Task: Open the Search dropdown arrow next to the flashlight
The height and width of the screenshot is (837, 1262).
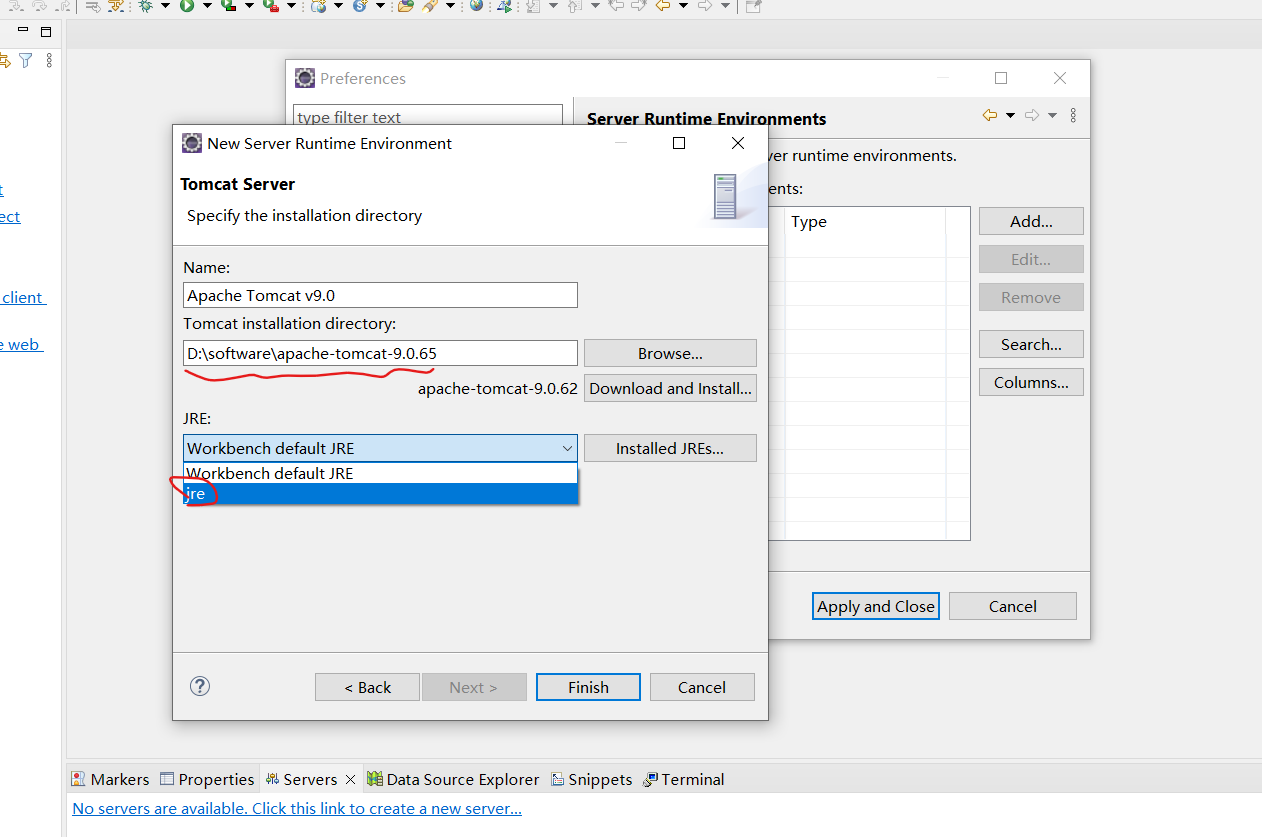Action: [450, 6]
